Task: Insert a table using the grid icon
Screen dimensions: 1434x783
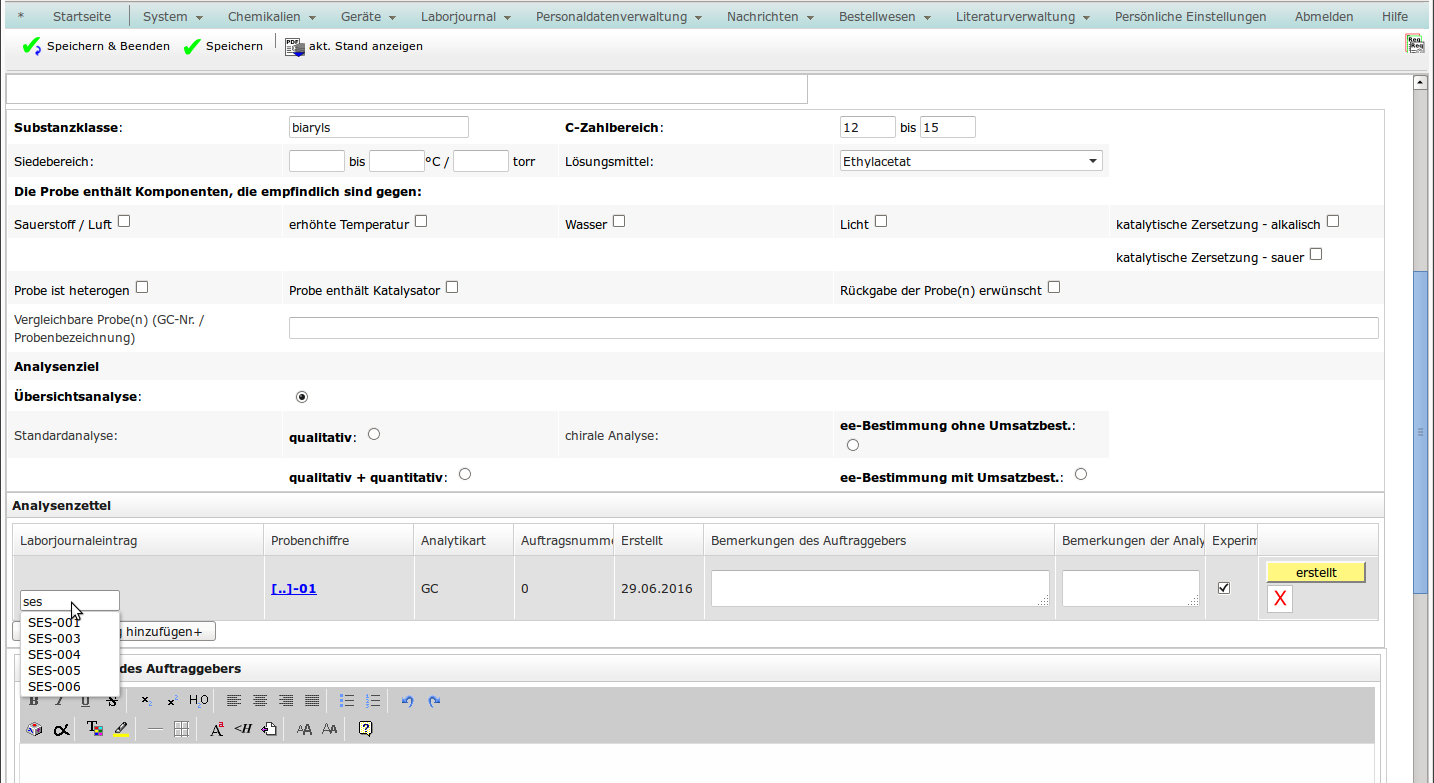Action: tap(181, 729)
